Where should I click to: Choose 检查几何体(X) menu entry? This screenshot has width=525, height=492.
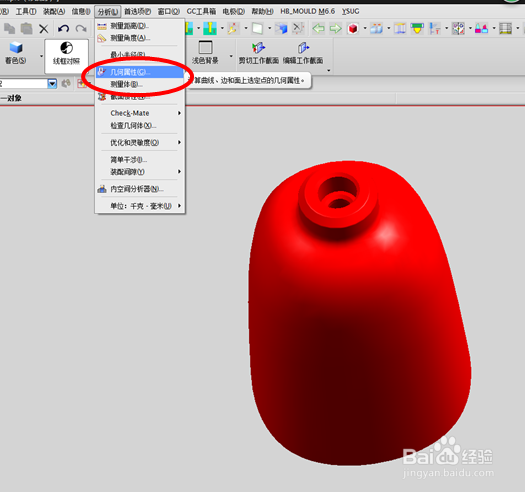click(x=140, y=126)
